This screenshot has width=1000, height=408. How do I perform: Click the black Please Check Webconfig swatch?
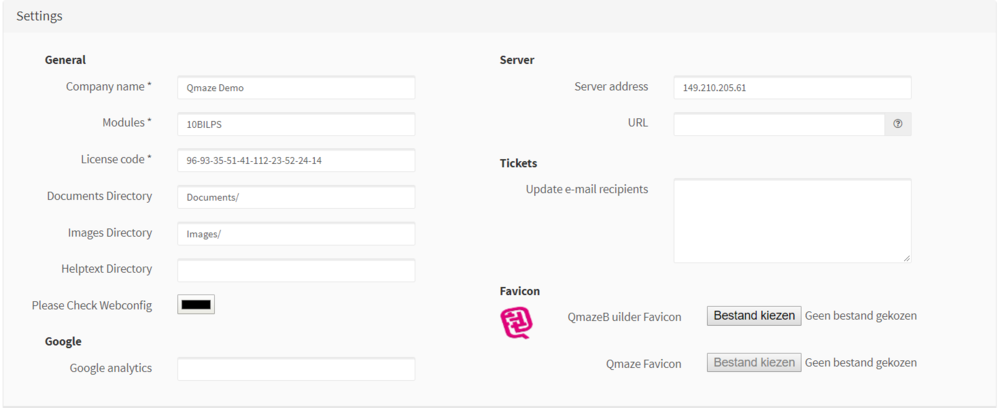(196, 305)
